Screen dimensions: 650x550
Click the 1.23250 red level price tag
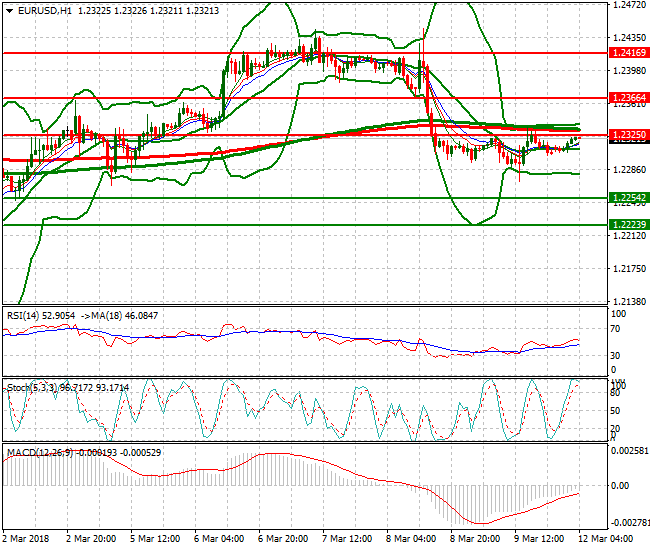(x=629, y=134)
